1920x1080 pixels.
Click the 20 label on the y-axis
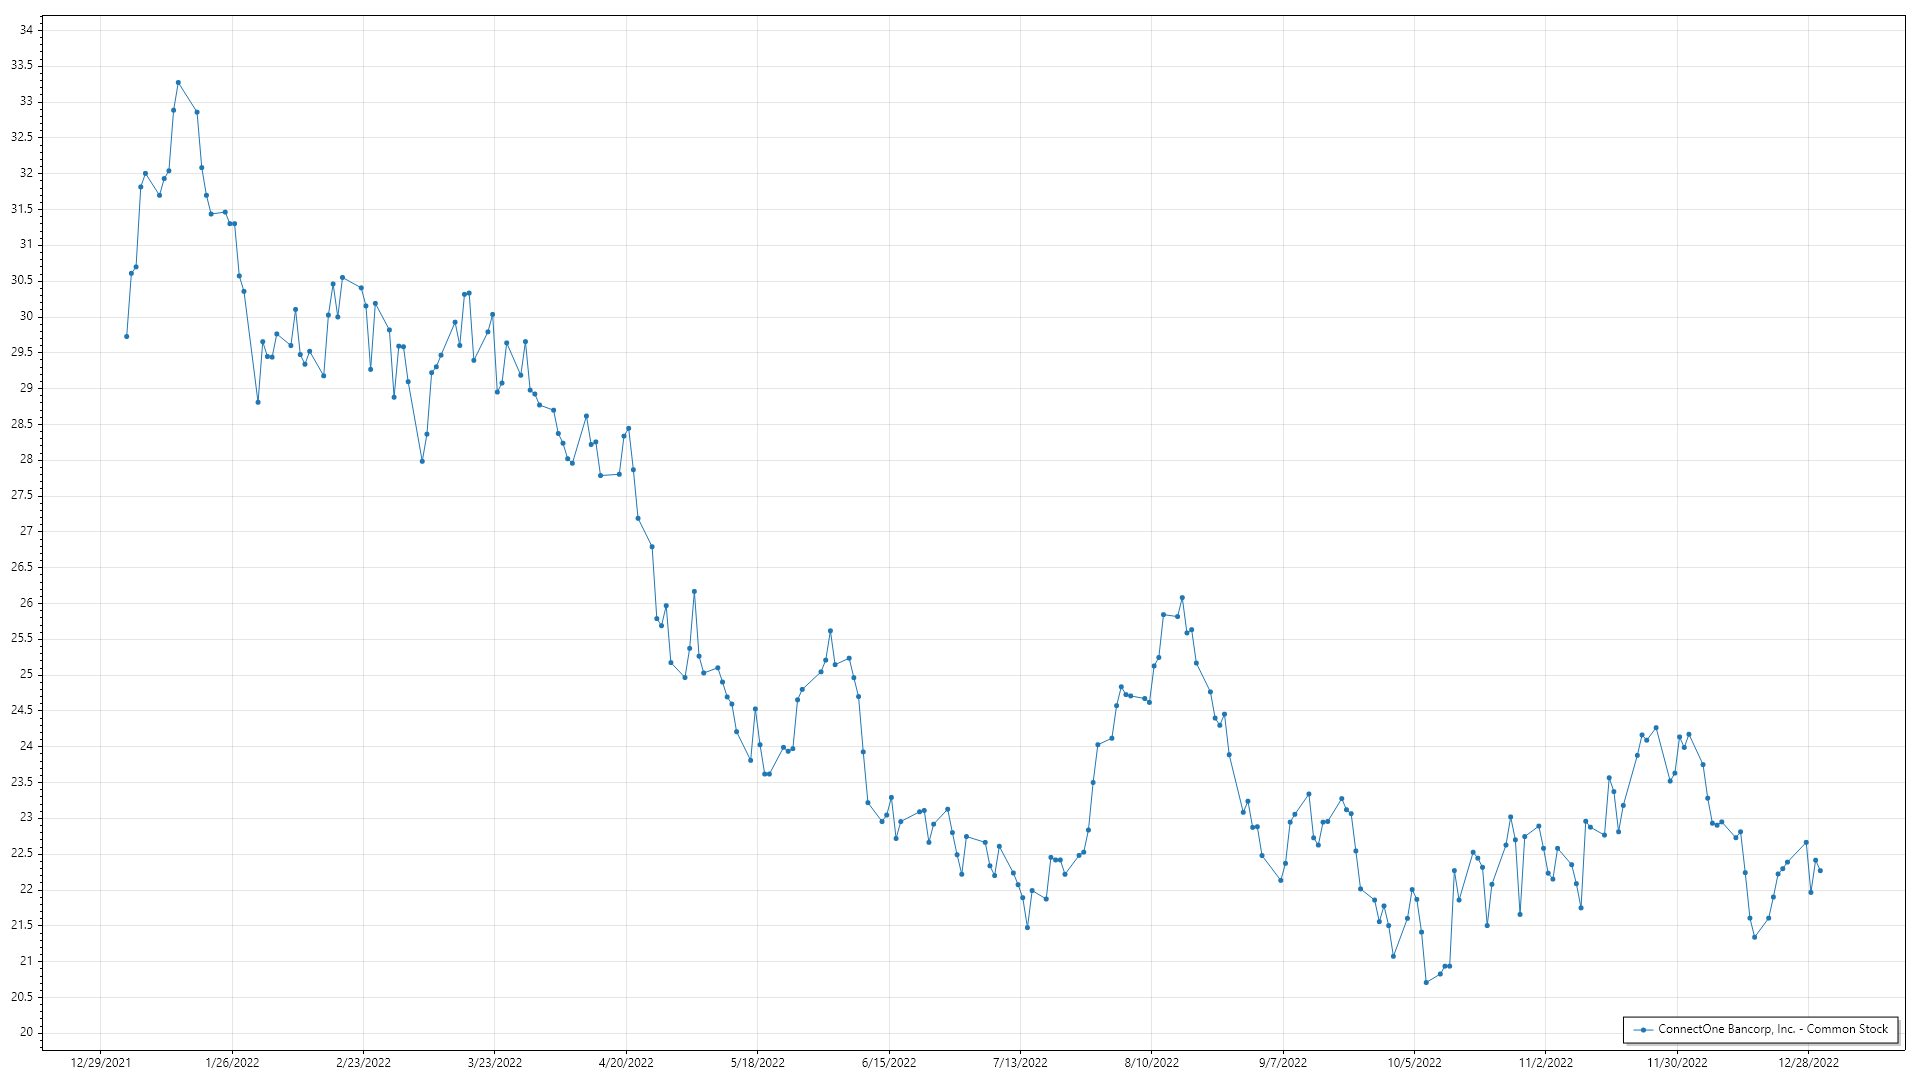pyautogui.click(x=26, y=1032)
